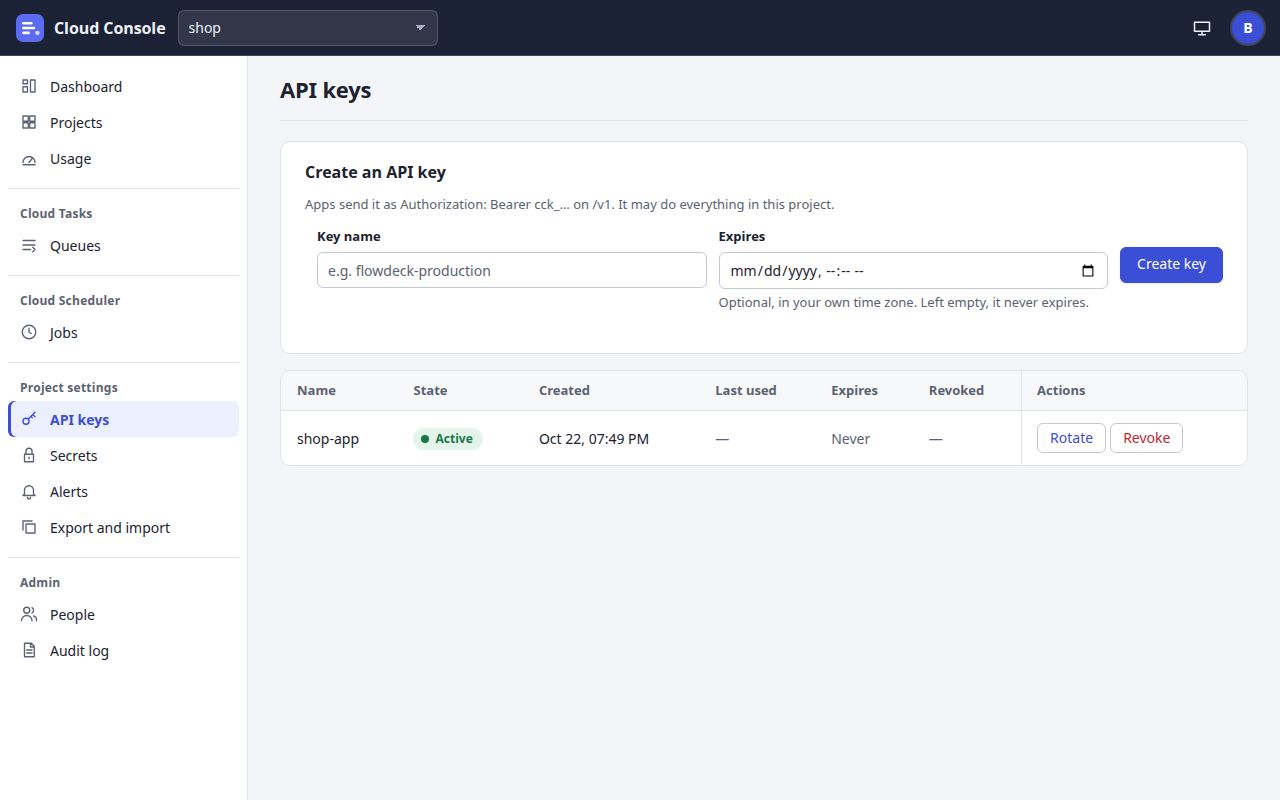
Task: Open the Alerts page
Action: 123,492
